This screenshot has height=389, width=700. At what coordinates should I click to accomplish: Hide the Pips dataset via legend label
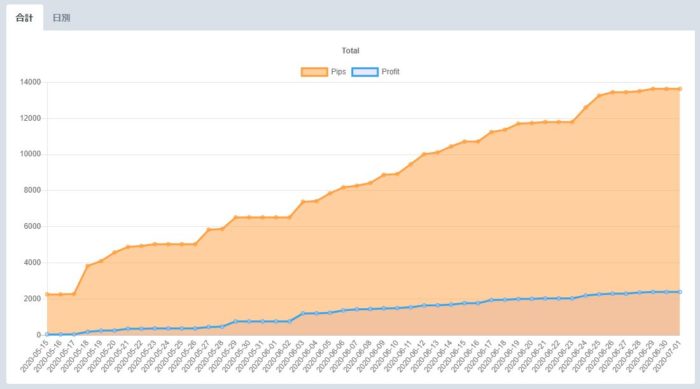pyautogui.click(x=338, y=72)
